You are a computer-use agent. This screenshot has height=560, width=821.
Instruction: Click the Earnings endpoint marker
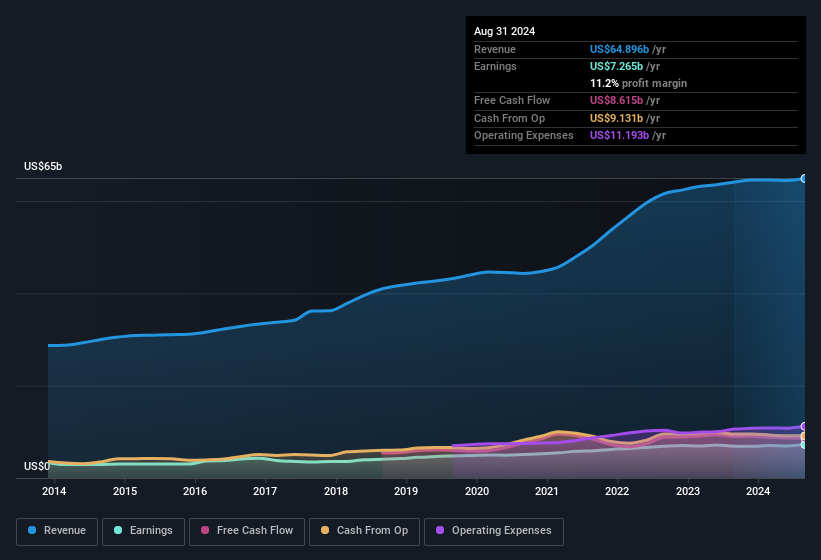coord(804,445)
